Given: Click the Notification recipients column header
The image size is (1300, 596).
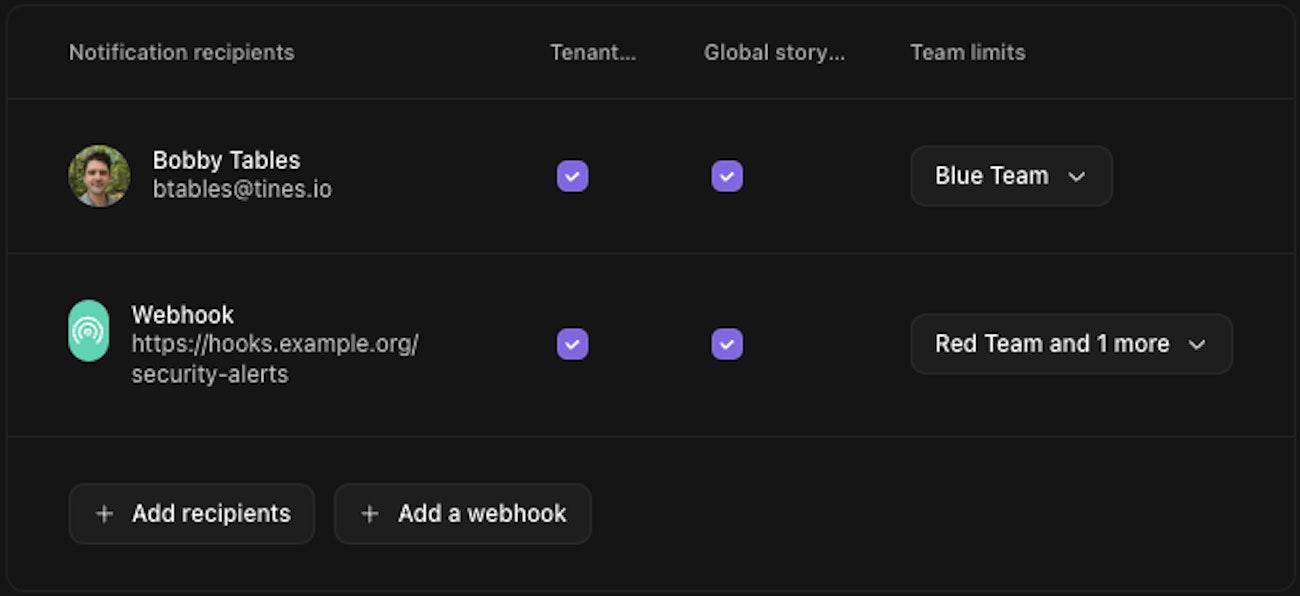Looking at the screenshot, I should coord(181,52).
